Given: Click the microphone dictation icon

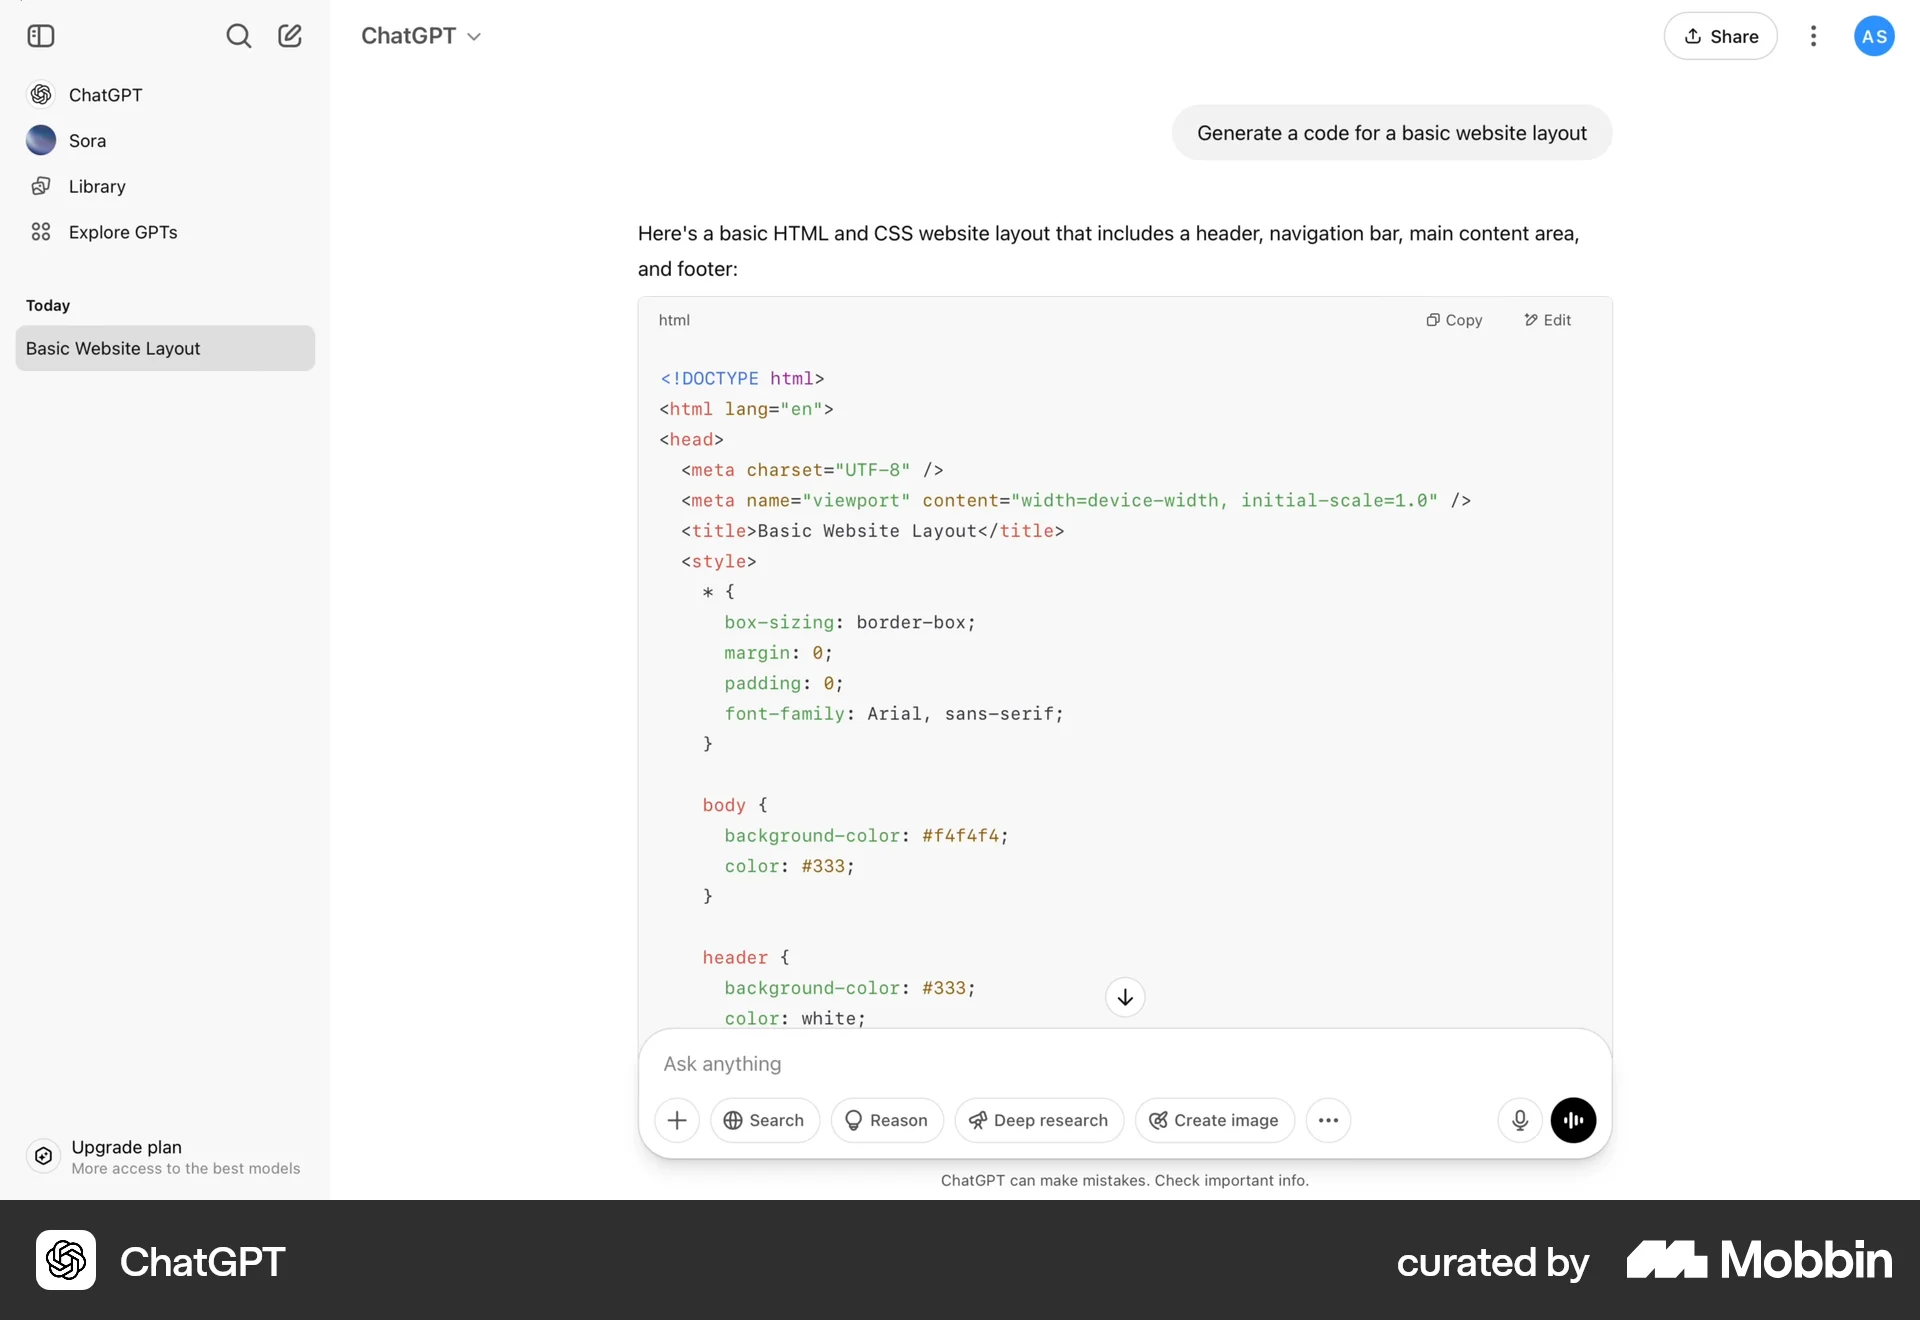Looking at the screenshot, I should point(1519,1120).
